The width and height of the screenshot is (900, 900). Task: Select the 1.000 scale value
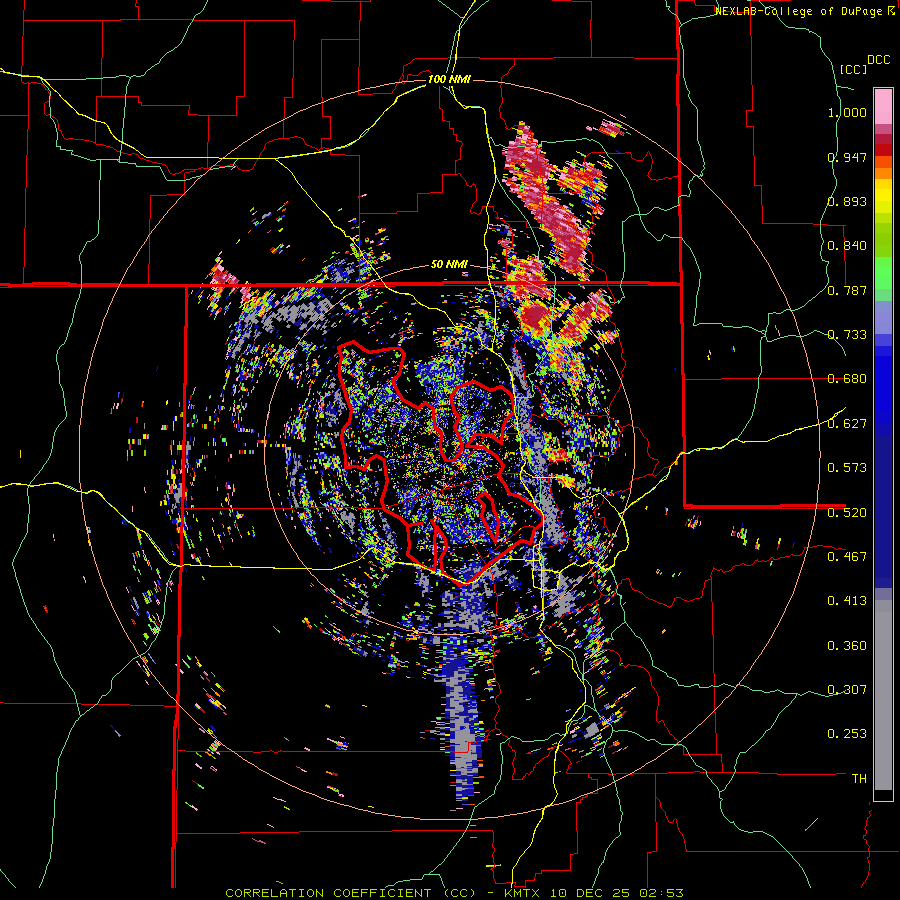(847, 112)
